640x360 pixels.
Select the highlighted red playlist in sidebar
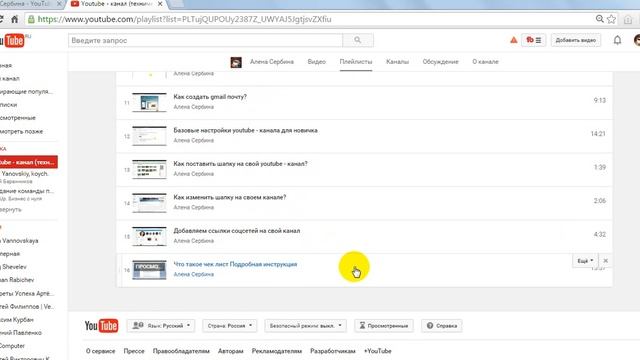pos(29,162)
